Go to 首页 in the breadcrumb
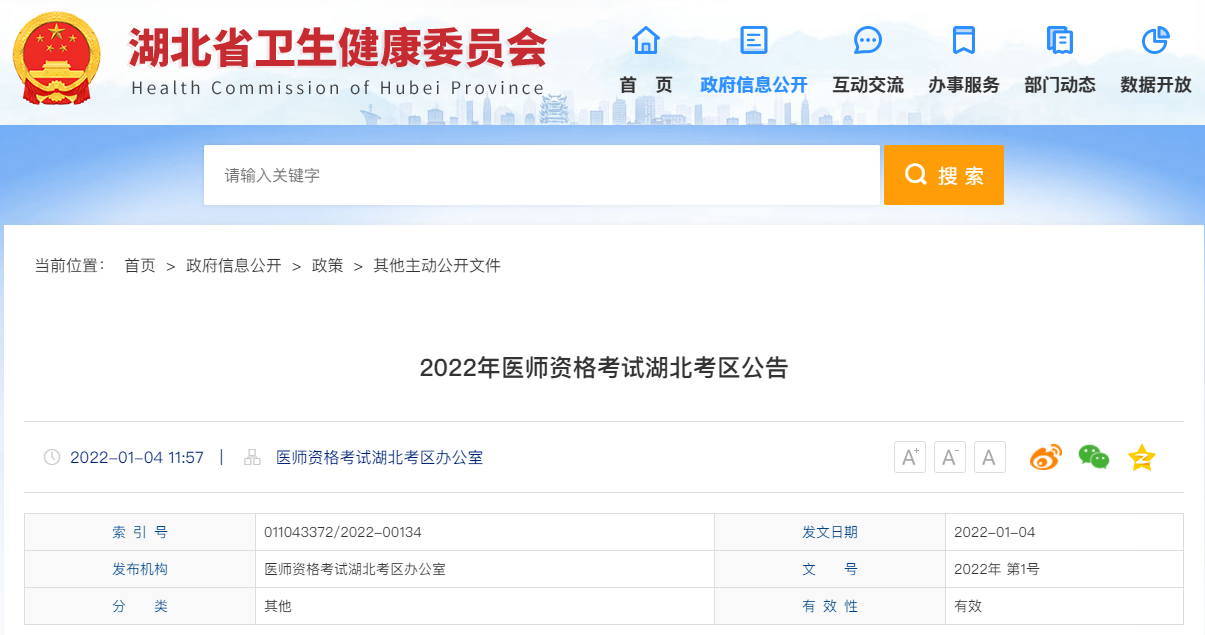 (x=140, y=266)
